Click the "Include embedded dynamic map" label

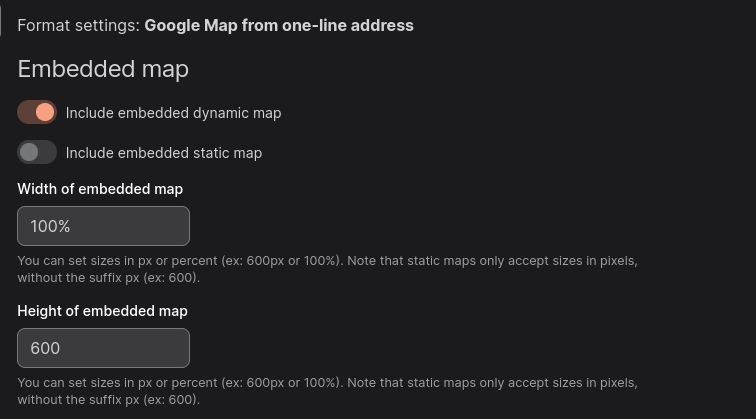pyautogui.click(x=173, y=113)
